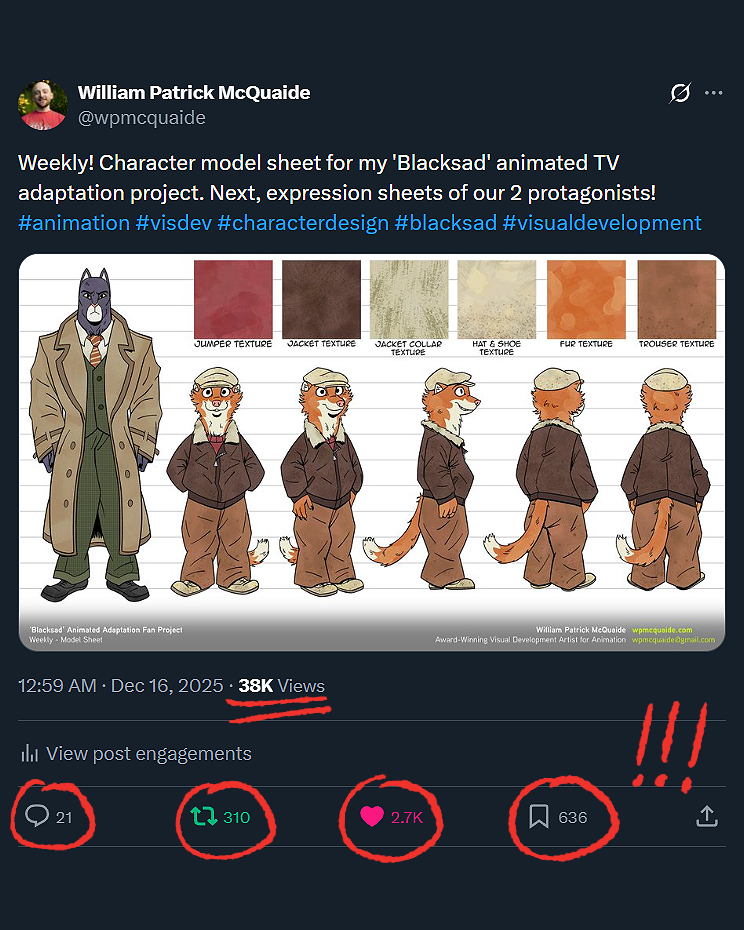Click the reply comment bubble icon
The image size is (744, 930).
point(37,817)
